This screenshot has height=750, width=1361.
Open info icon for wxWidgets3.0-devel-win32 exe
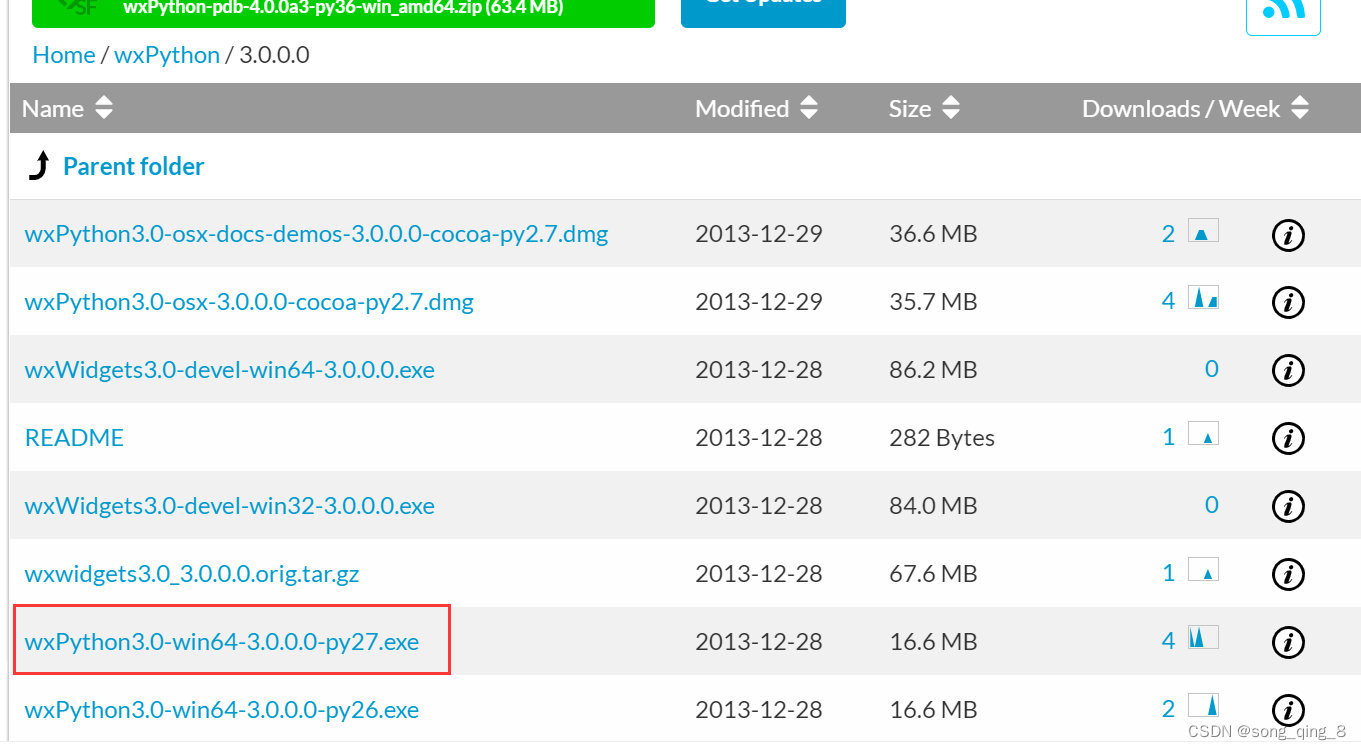[1288, 506]
